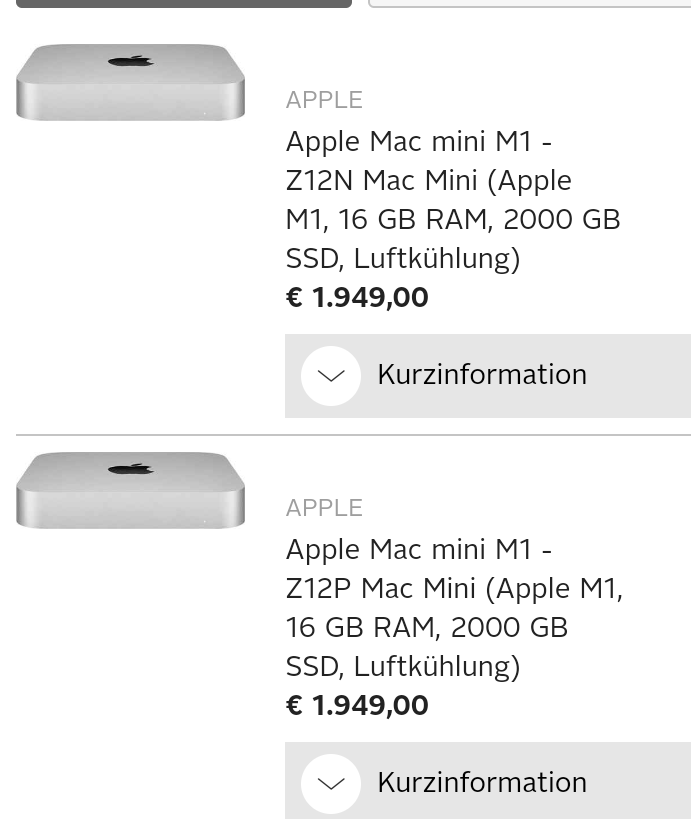
Task: Expand Kurzinformation chevron for Z12N Mac mini
Action: pyautogui.click(x=331, y=376)
